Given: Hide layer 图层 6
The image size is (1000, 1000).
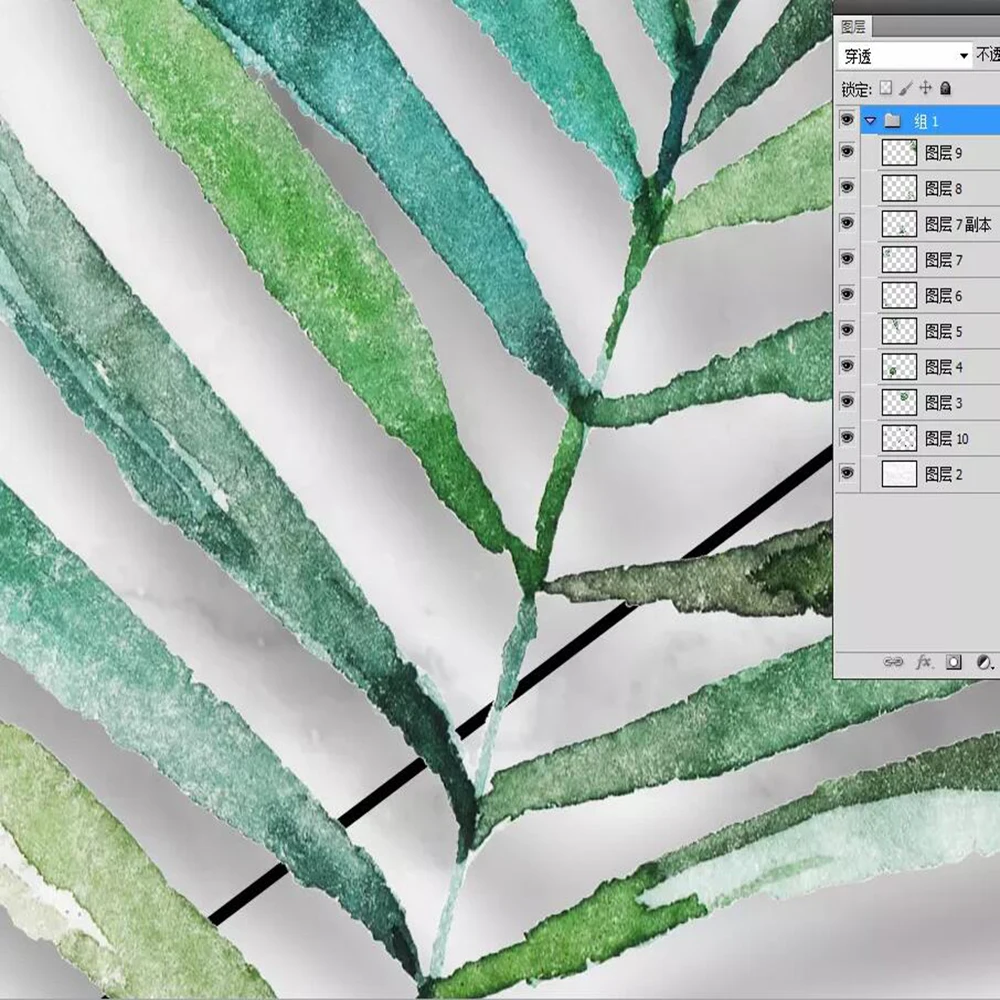Looking at the screenshot, I should pyautogui.click(x=847, y=295).
